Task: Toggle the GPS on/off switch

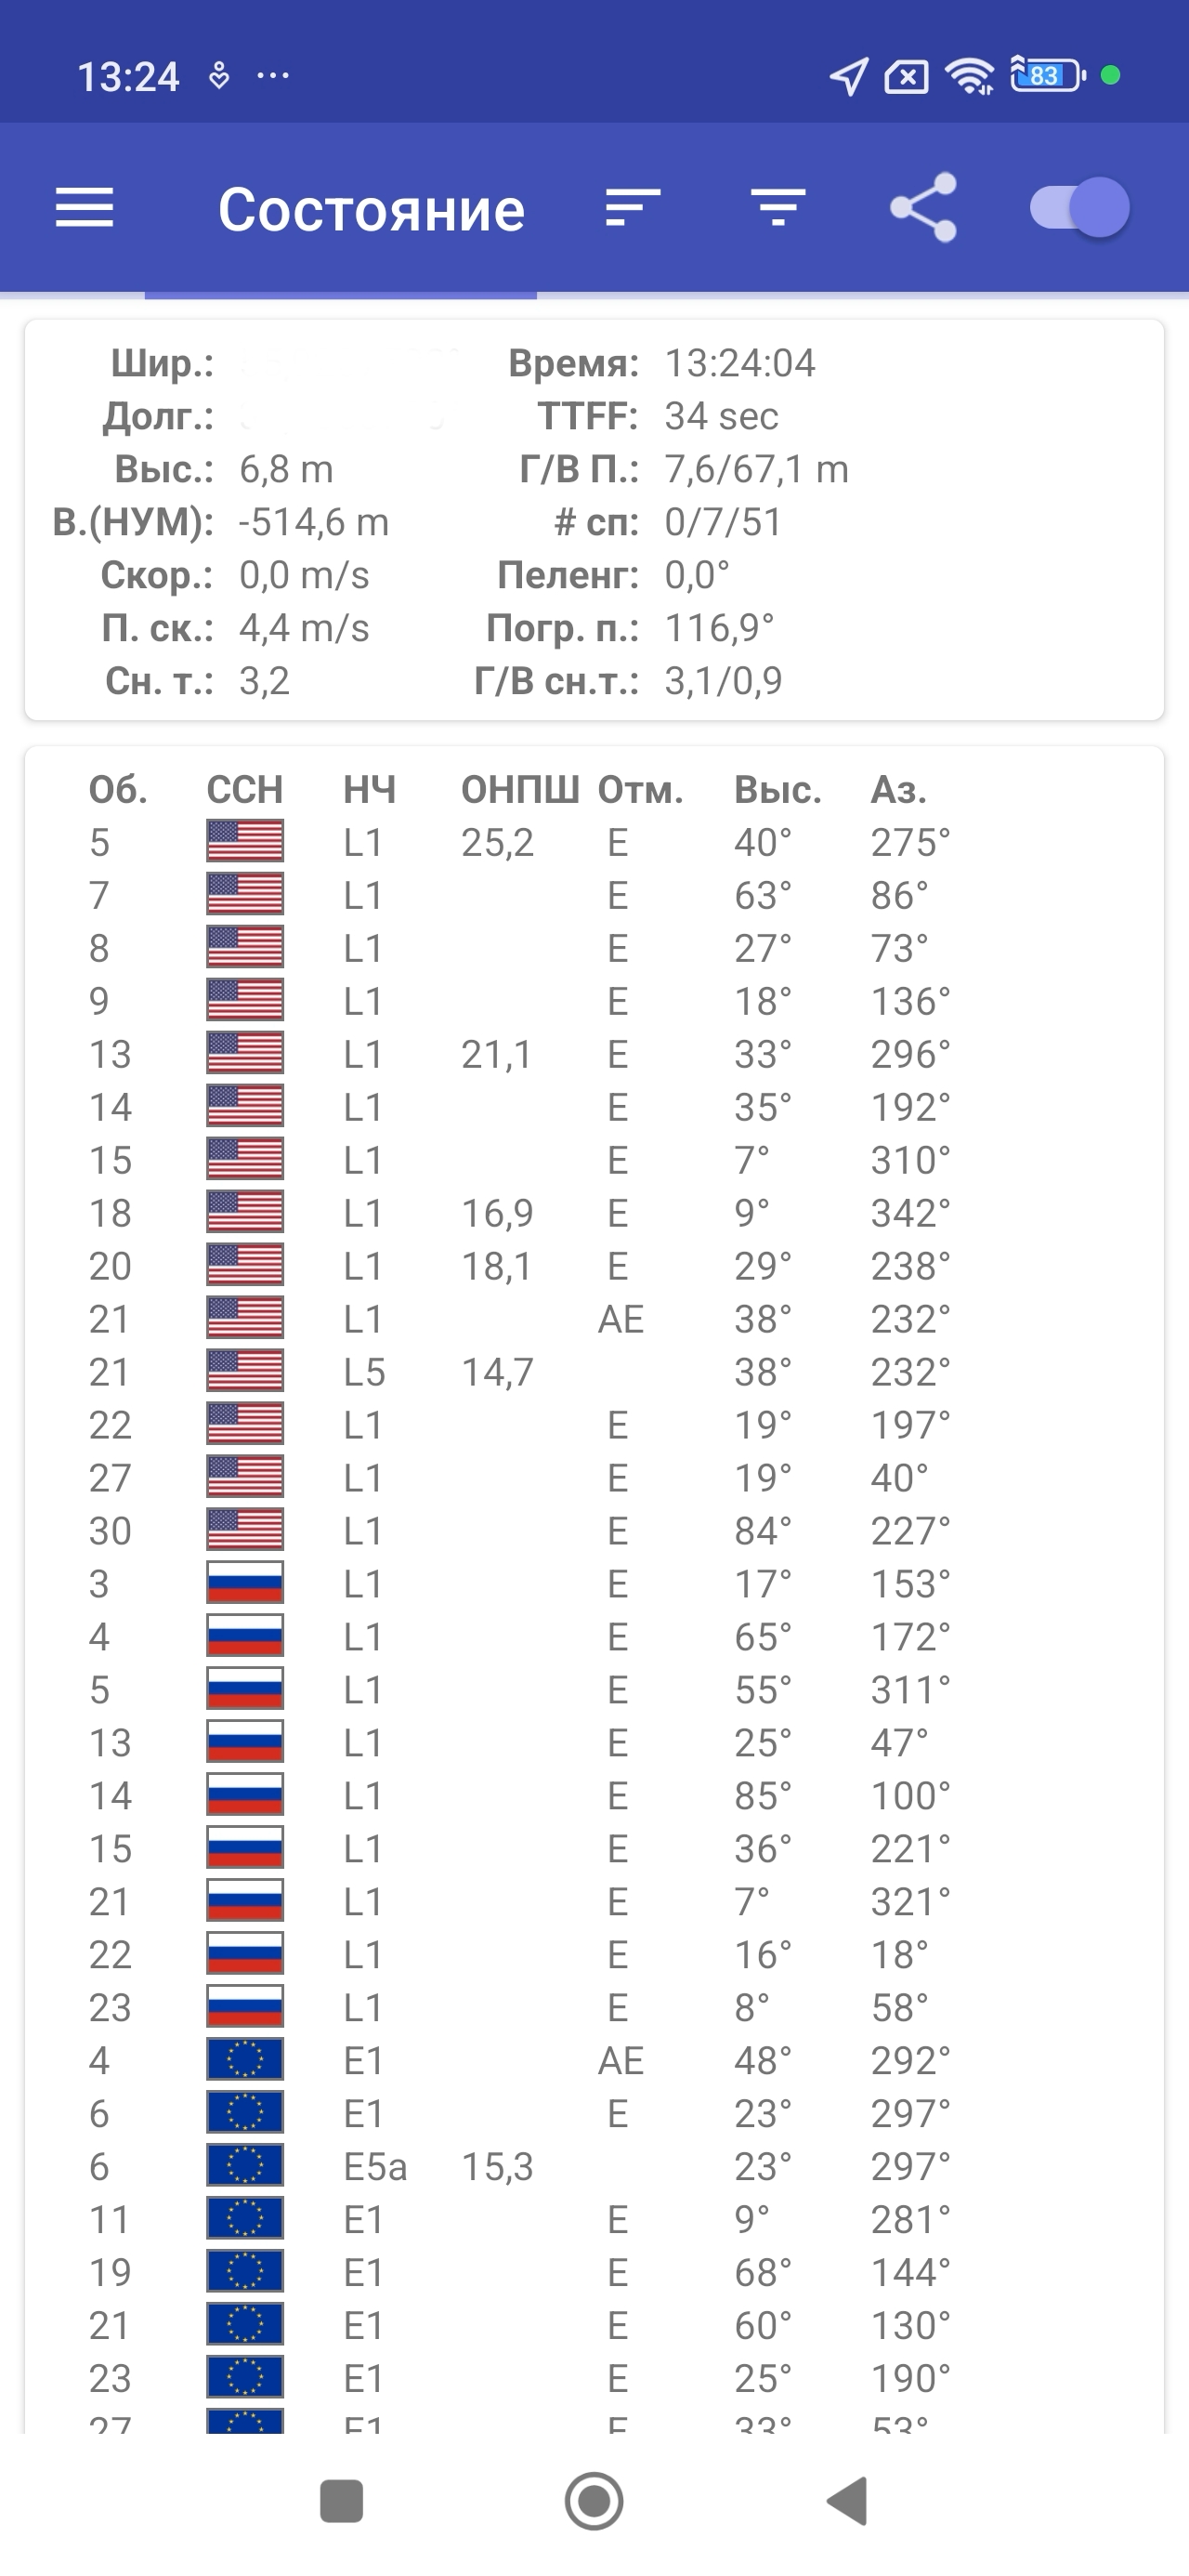Action: point(1080,208)
